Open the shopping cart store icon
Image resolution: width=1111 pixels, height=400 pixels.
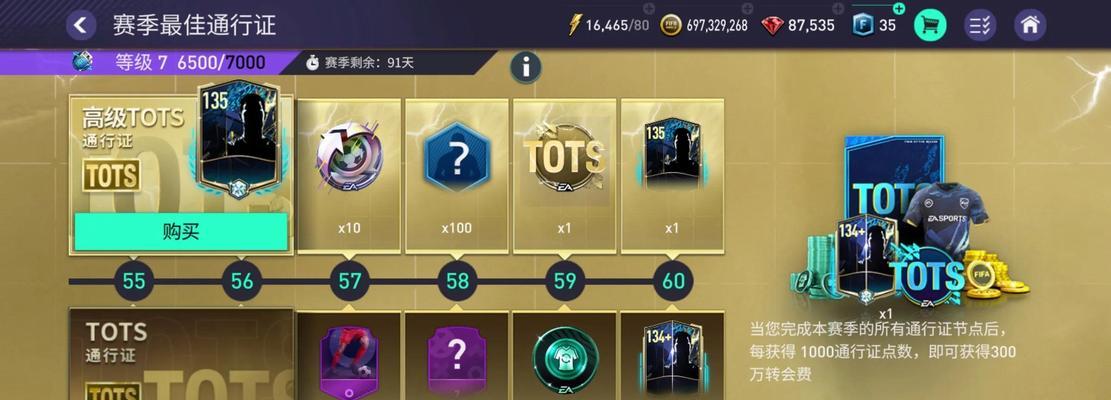(930, 25)
